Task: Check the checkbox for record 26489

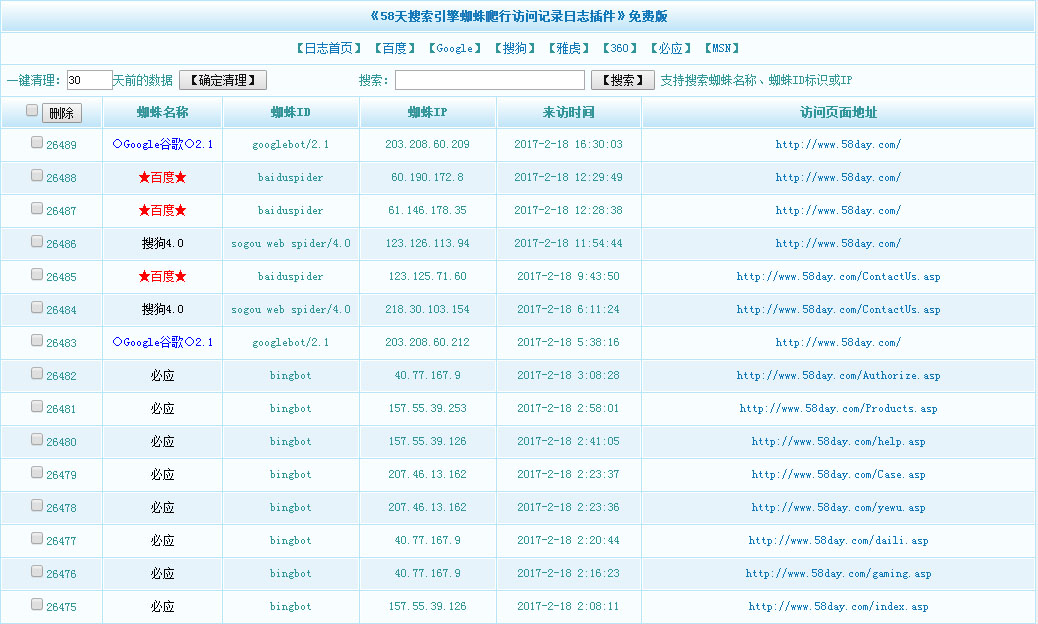Action: pyautogui.click(x=37, y=142)
